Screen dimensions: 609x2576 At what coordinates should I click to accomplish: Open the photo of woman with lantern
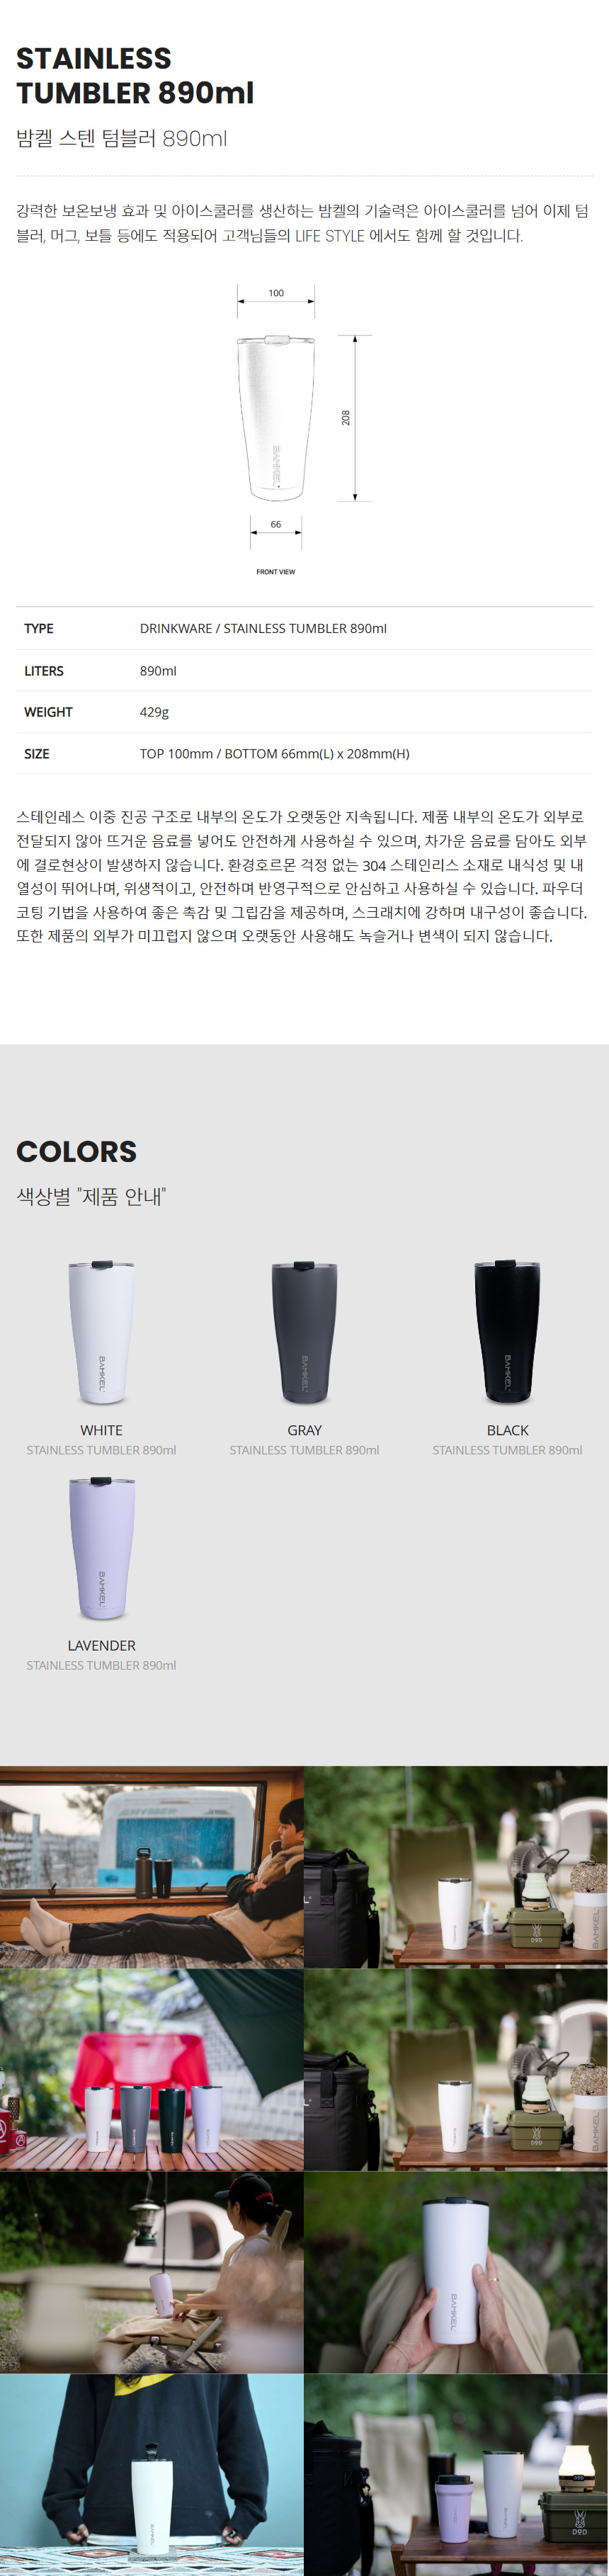pyautogui.click(x=152, y=2272)
